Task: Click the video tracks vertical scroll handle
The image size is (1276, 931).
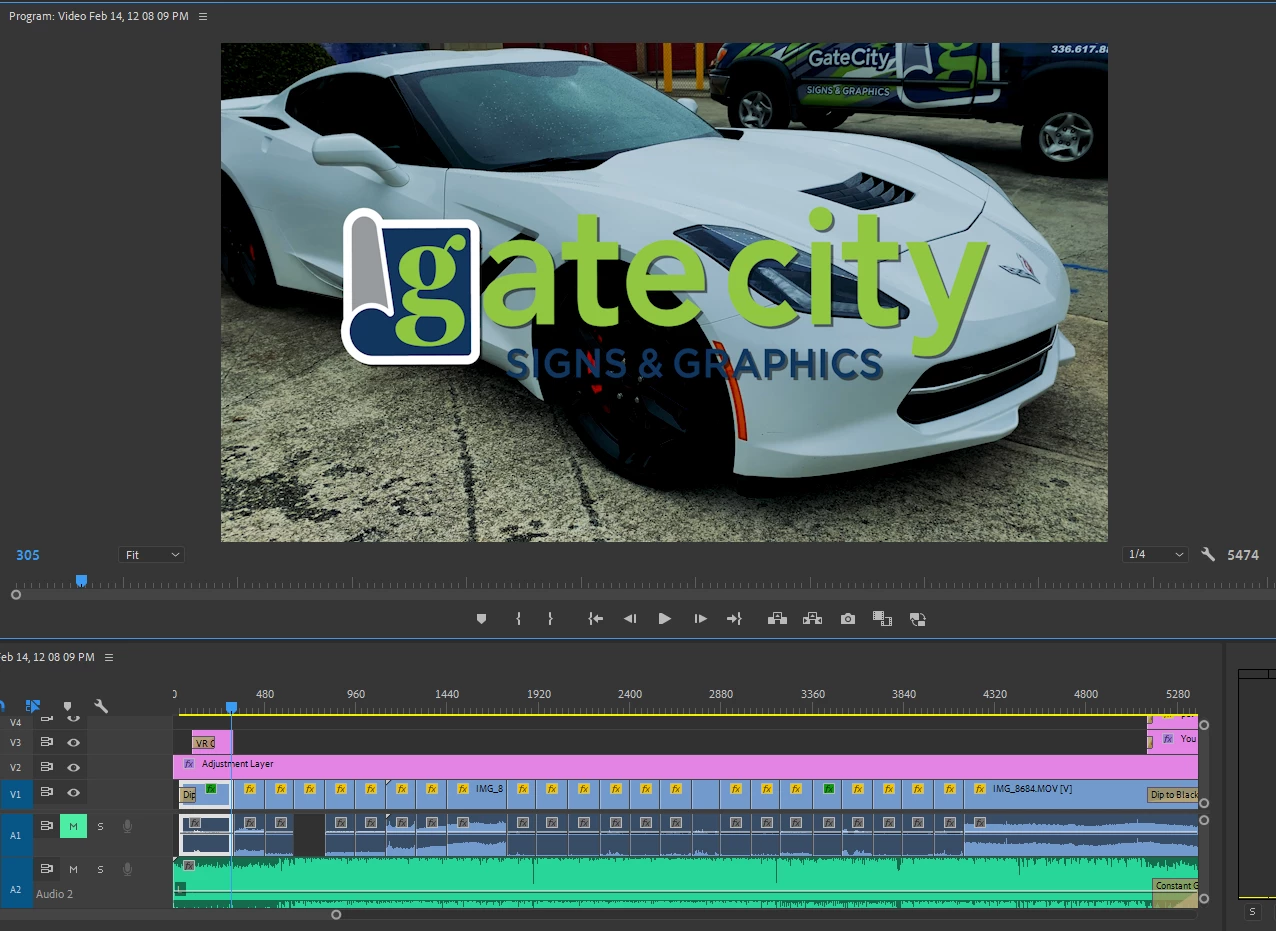Action: click(x=1204, y=725)
